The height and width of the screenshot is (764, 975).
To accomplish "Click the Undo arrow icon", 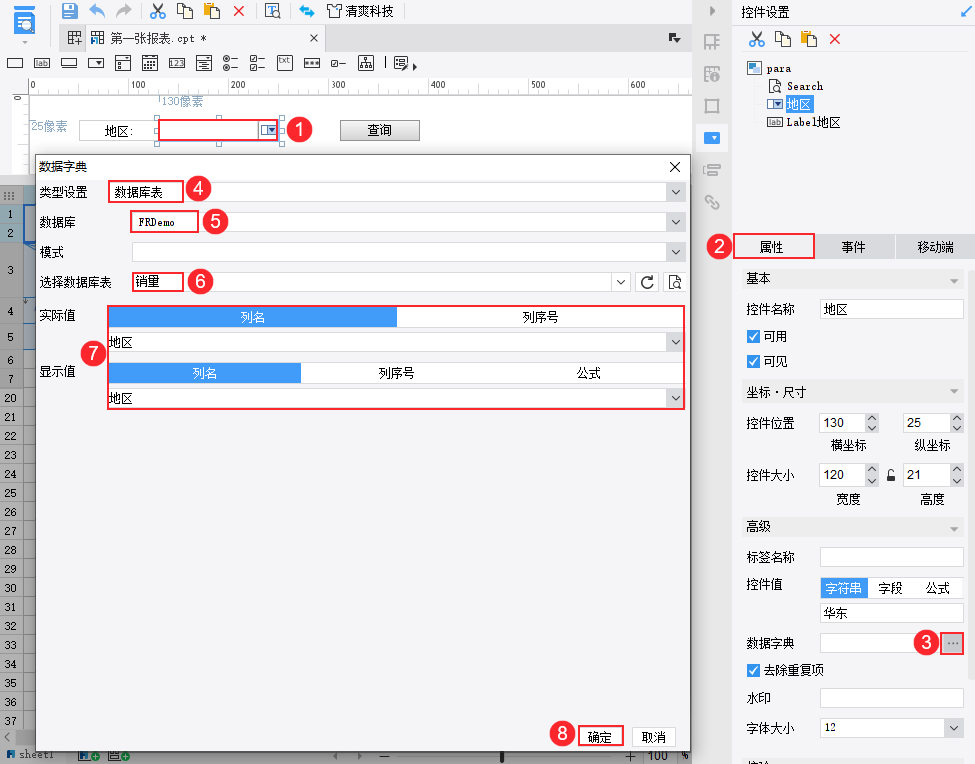I will pyautogui.click(x=97, y=11).
